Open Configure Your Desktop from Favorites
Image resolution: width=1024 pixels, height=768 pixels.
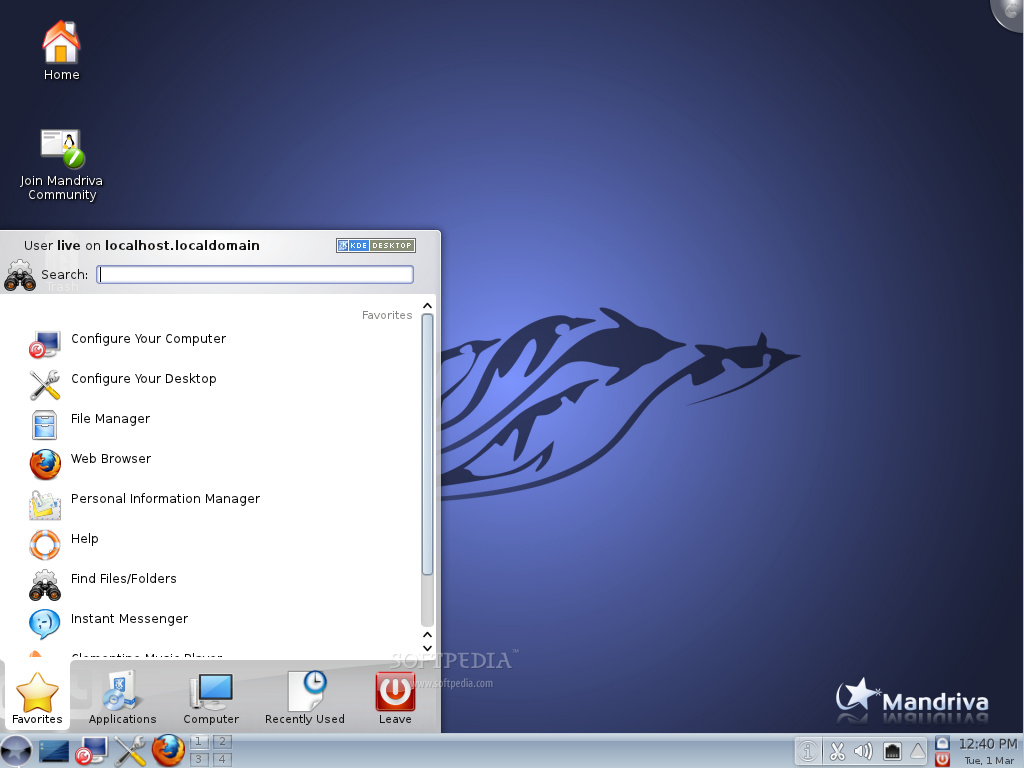pos(144,378)
